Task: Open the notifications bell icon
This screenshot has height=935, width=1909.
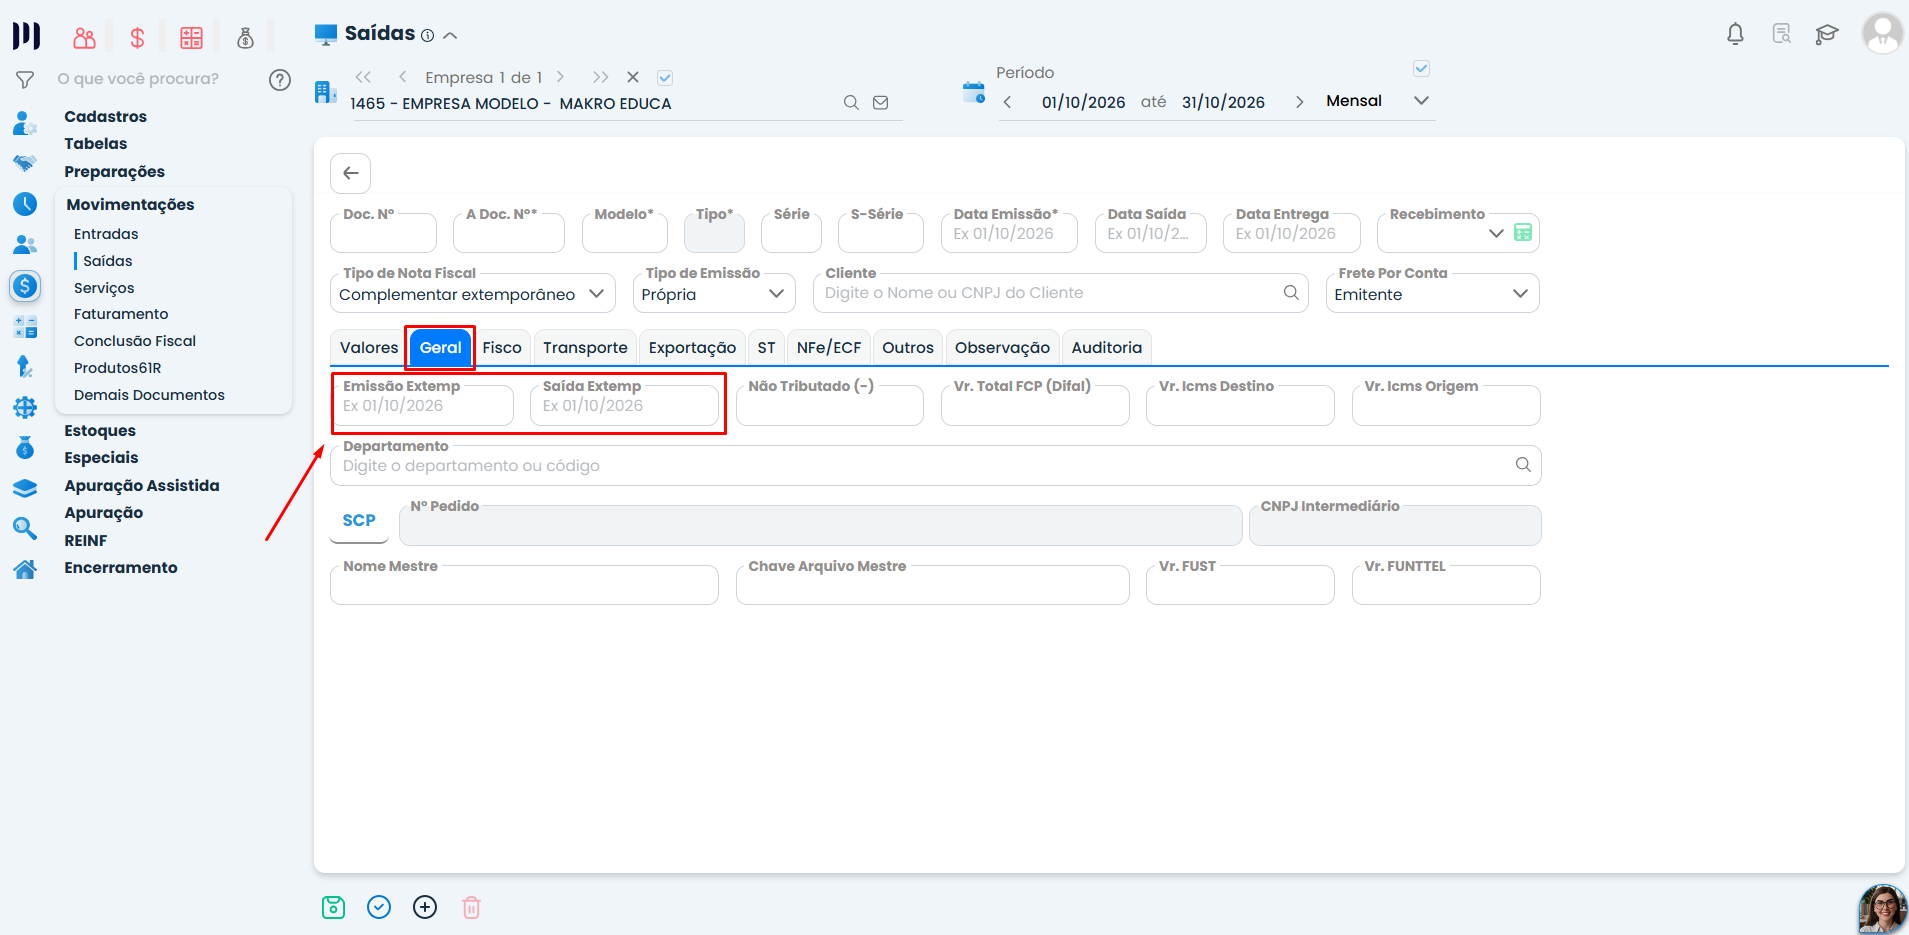Action: coord(1735,34)
